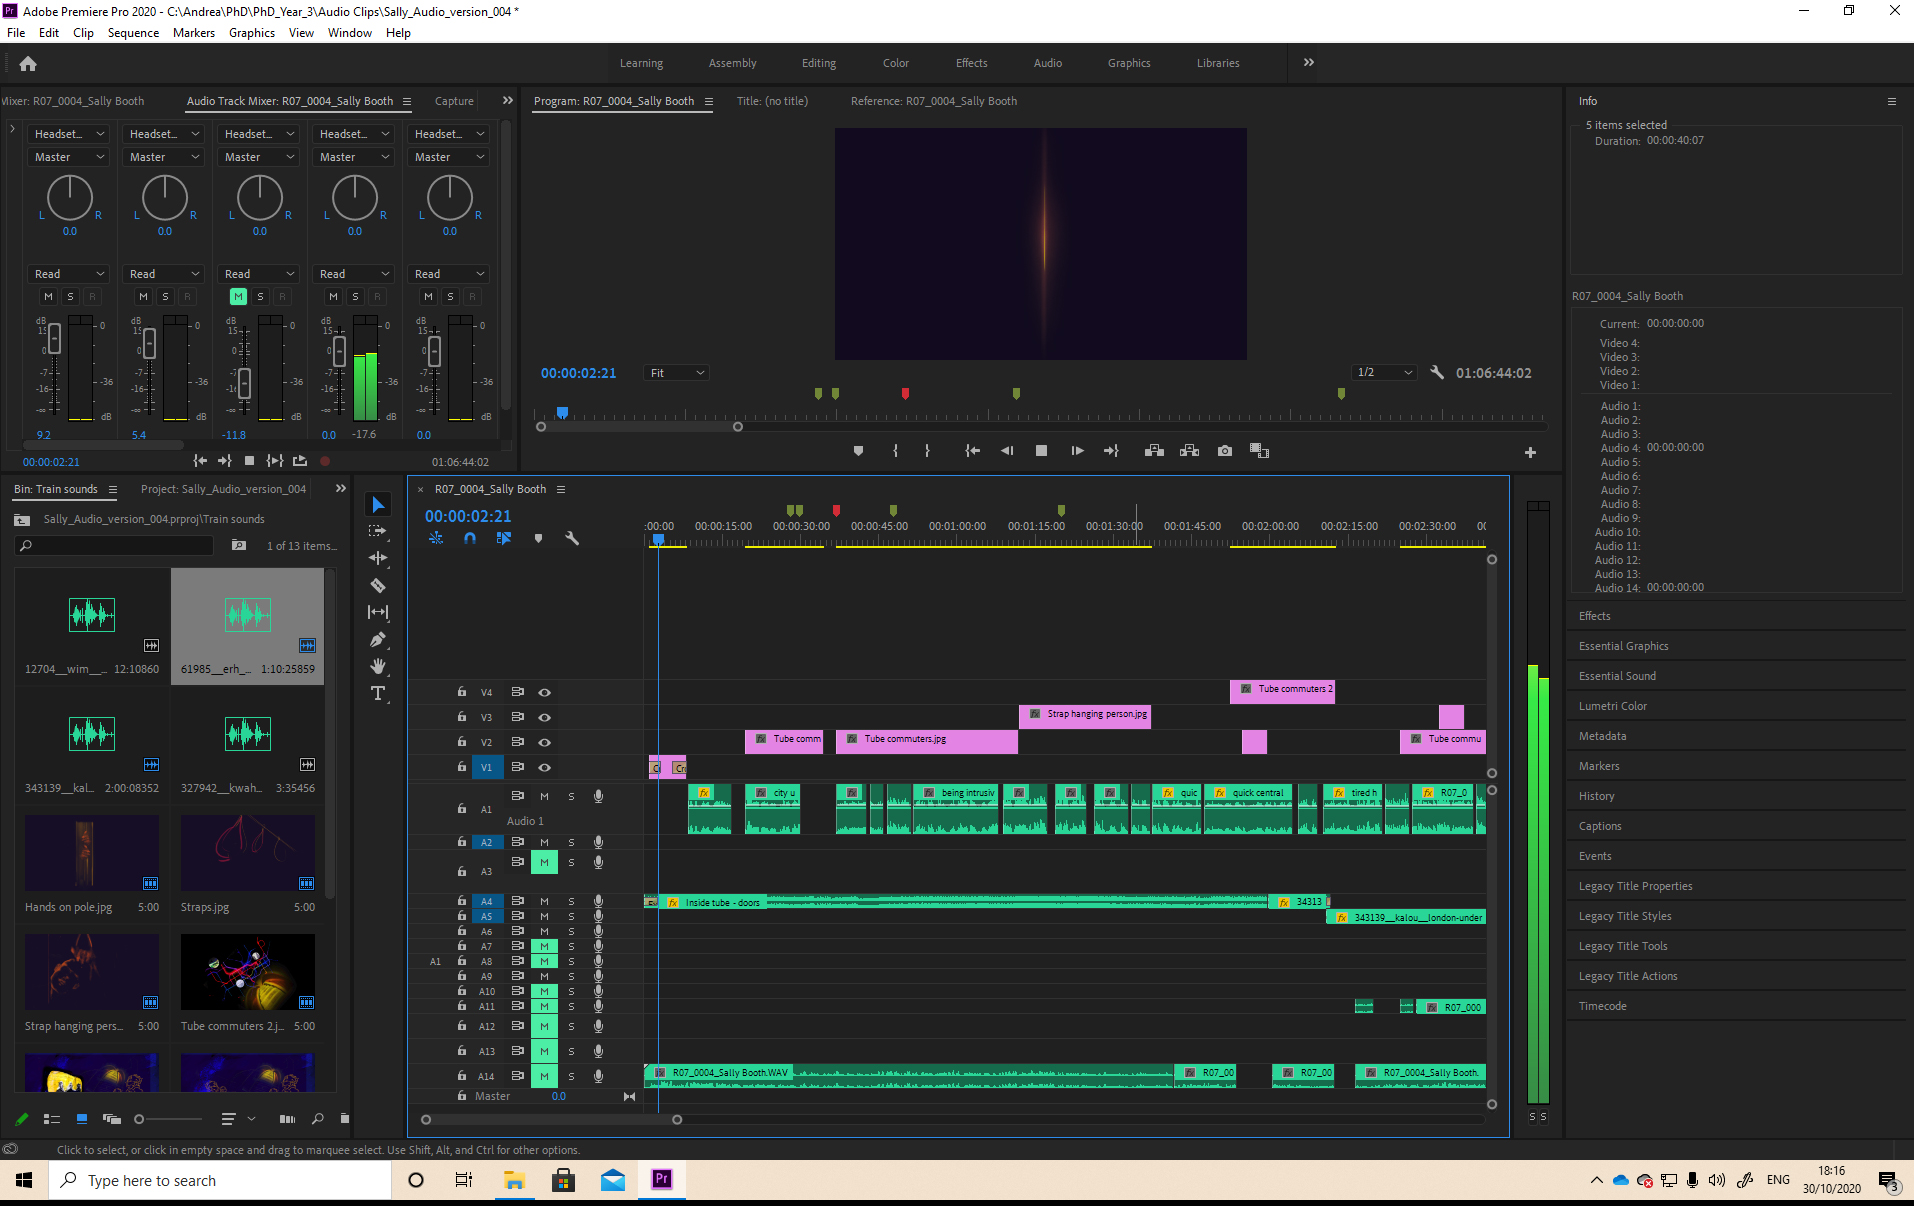
Task: Select the Selection tool arrow
Action: (378, 505)
